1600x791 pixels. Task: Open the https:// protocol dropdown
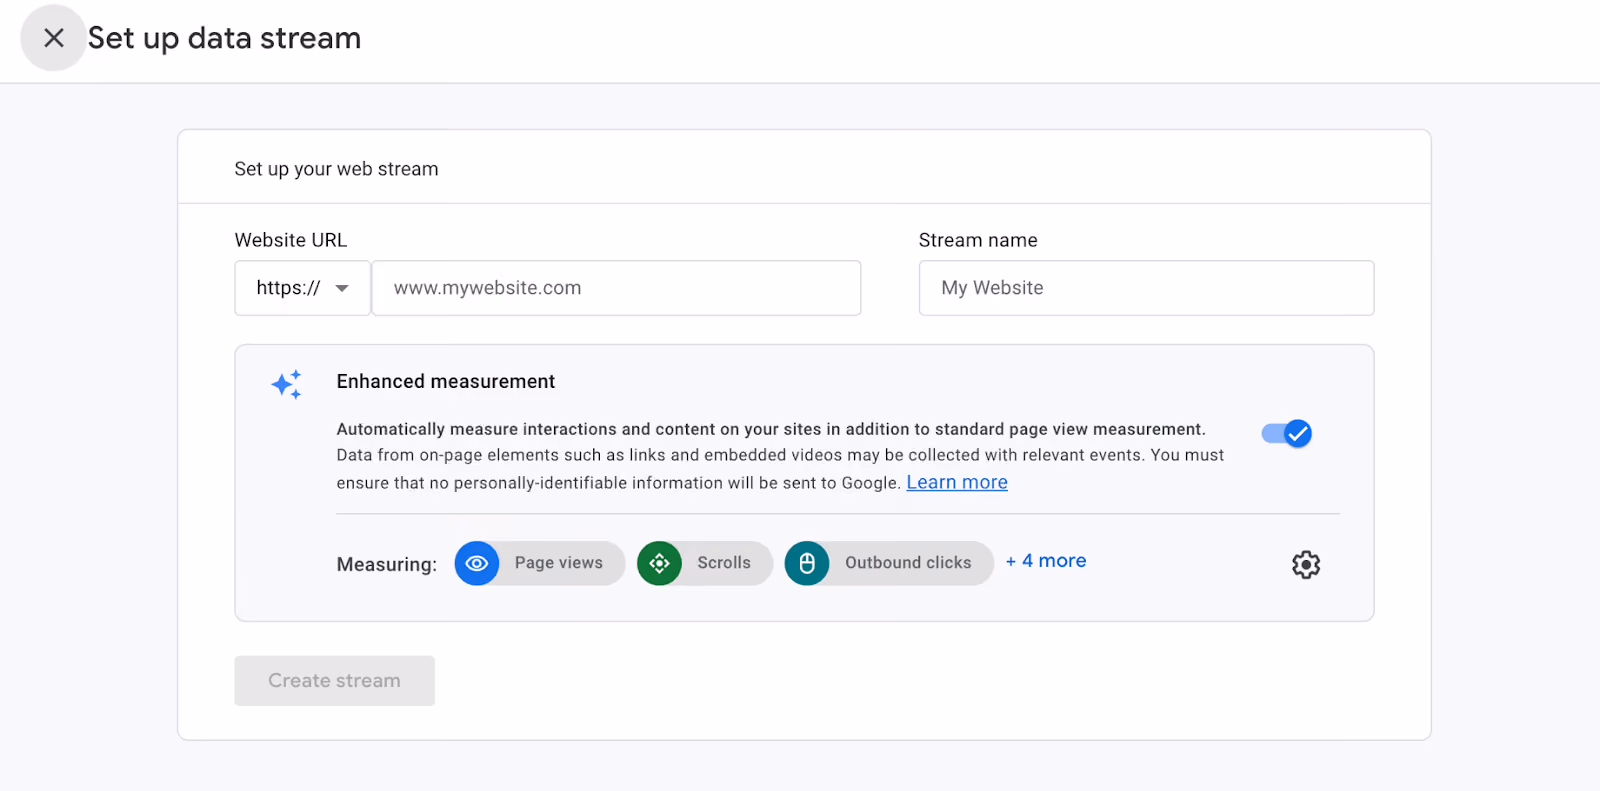(x=303, y=288)
